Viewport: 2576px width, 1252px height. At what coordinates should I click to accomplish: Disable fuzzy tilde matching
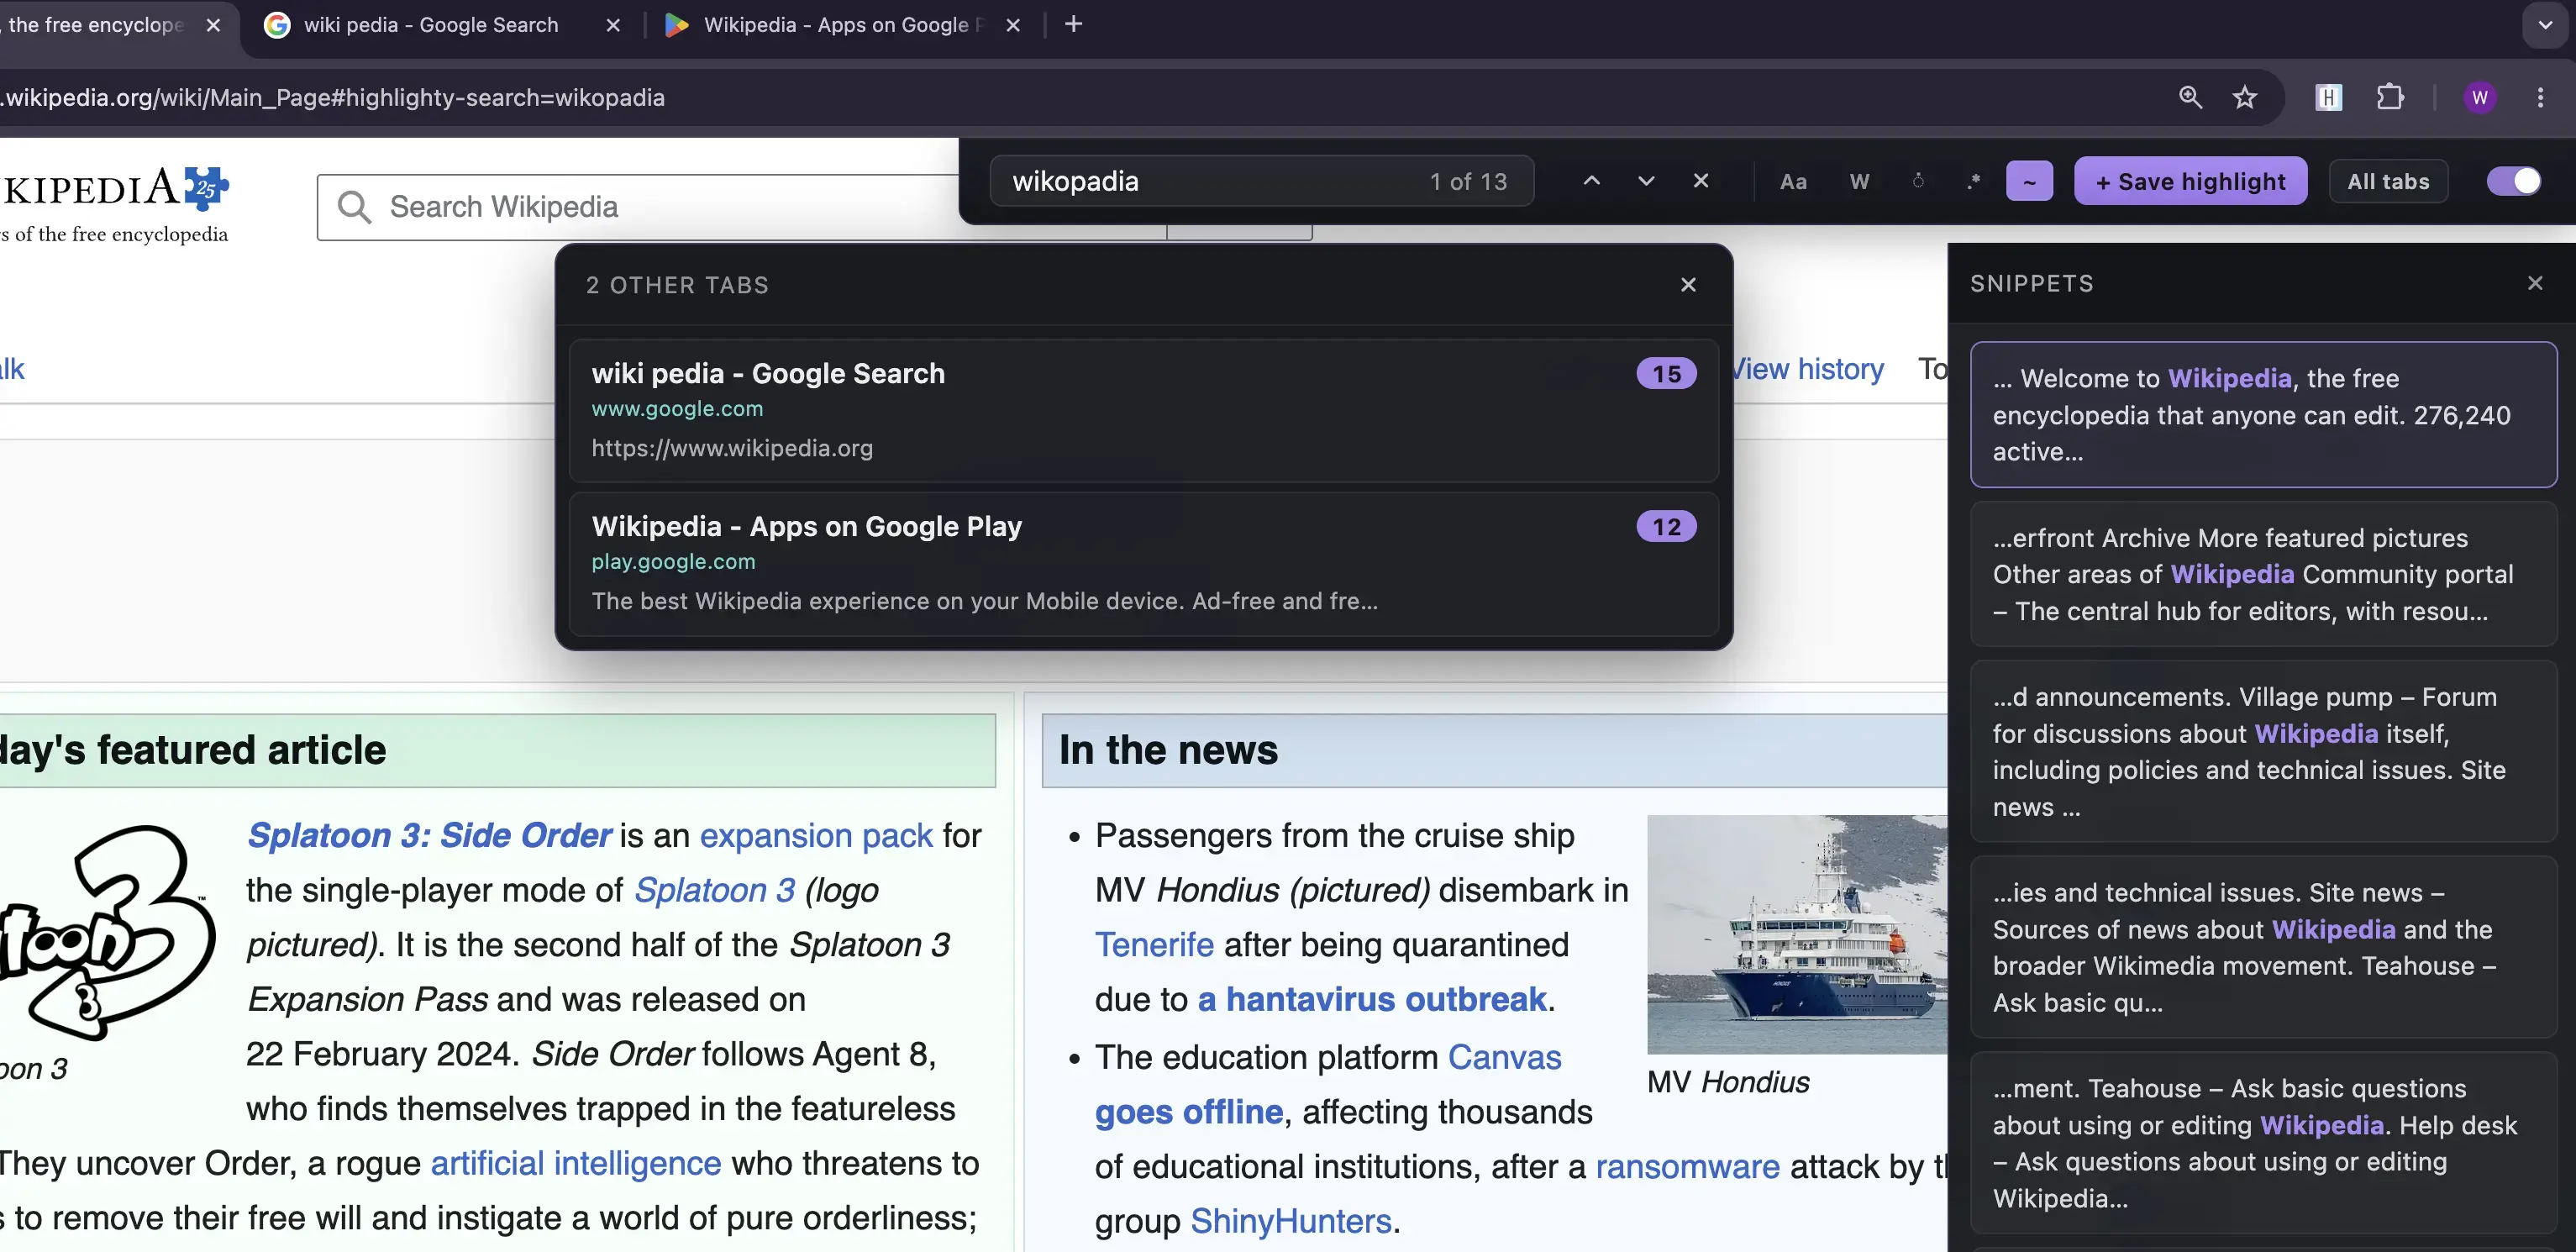2029,181
